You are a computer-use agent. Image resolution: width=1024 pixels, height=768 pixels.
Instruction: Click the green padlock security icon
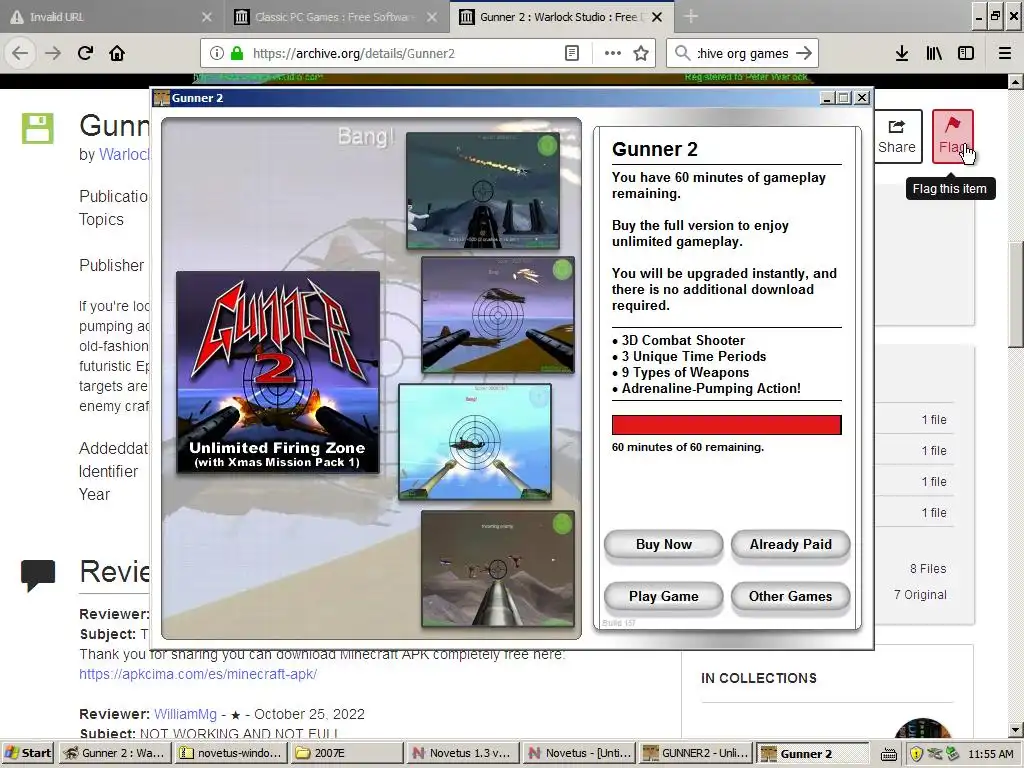coord(236,54)
